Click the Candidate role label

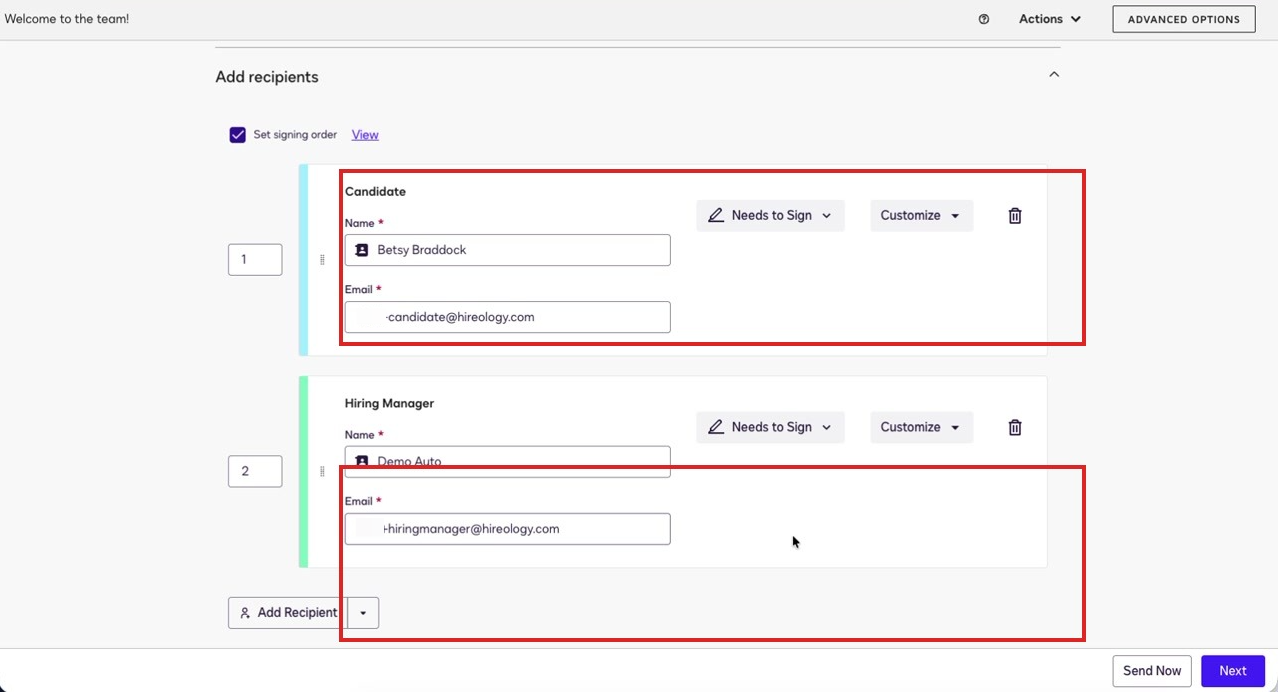pos(375,192)
